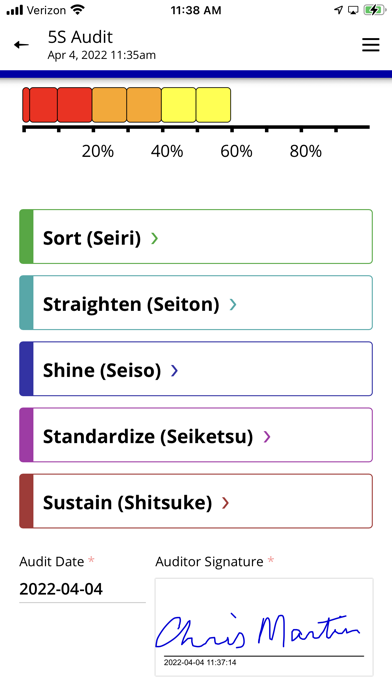Open the hamburger menu icon
Screen dimensions: 392x696
pos(371,44)
